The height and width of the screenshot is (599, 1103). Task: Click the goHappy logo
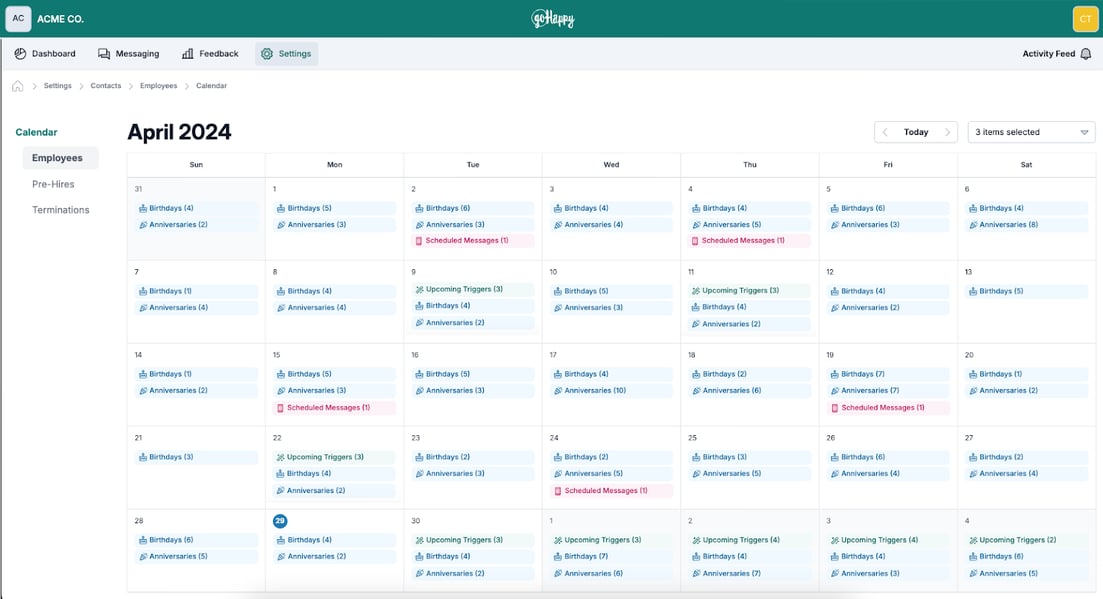[553, 19]
